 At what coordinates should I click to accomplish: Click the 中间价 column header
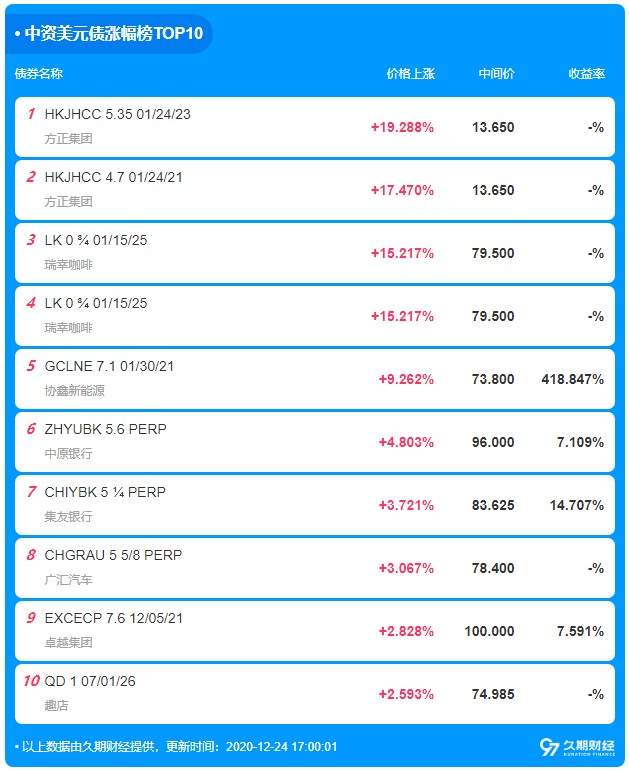496,74
